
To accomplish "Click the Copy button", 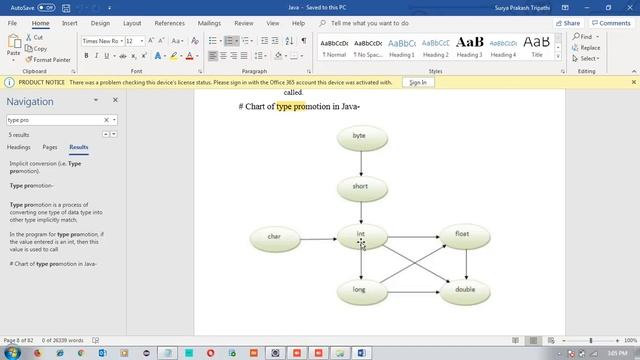I will pyautogui.click(x=36, y=49).
